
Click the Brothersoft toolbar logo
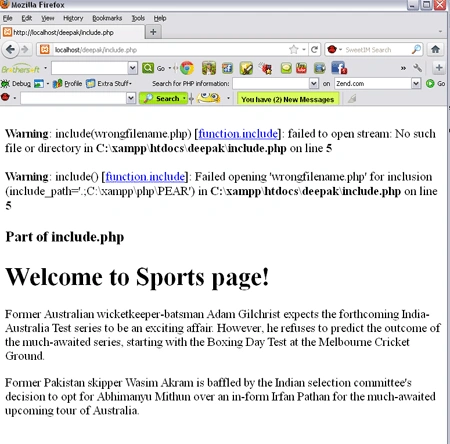tap(20, 69)
